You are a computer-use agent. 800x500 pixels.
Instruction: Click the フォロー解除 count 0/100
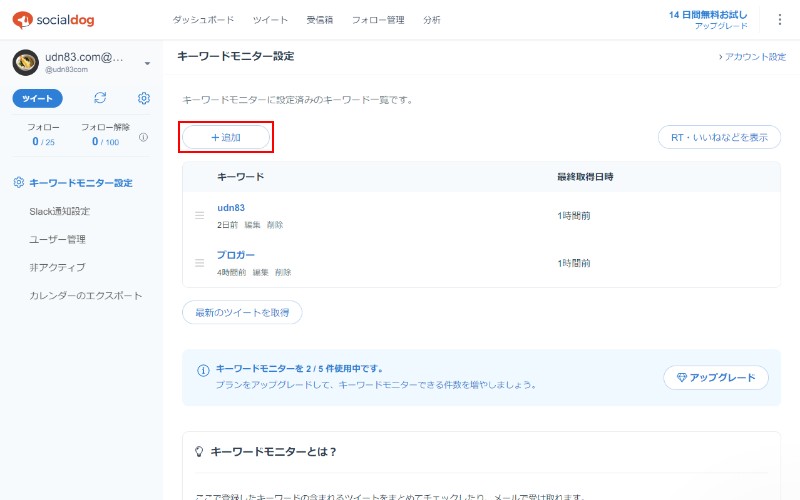point(106,141)
